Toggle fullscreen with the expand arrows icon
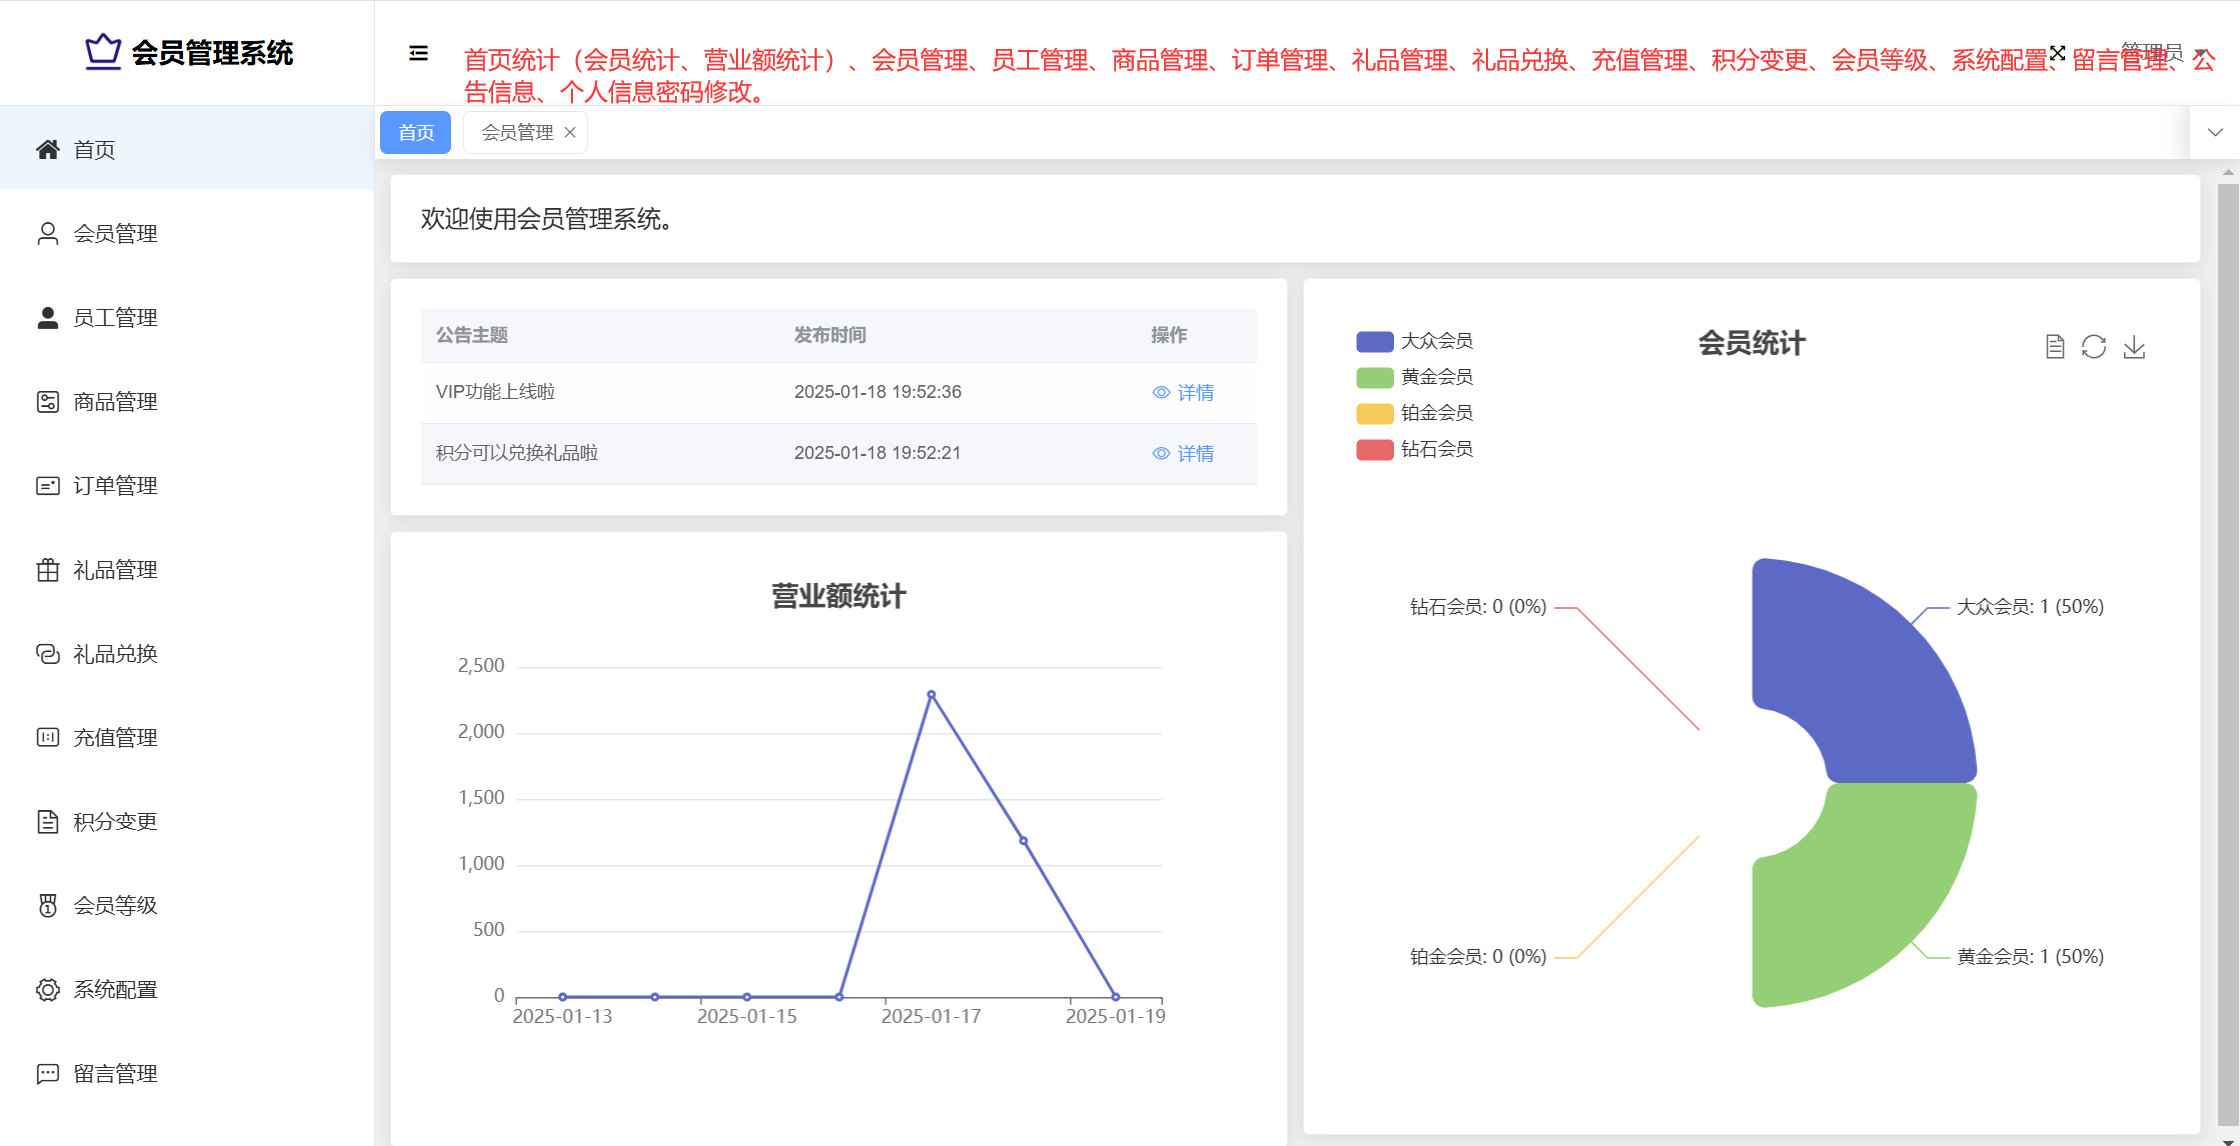 click(2057, 53)
